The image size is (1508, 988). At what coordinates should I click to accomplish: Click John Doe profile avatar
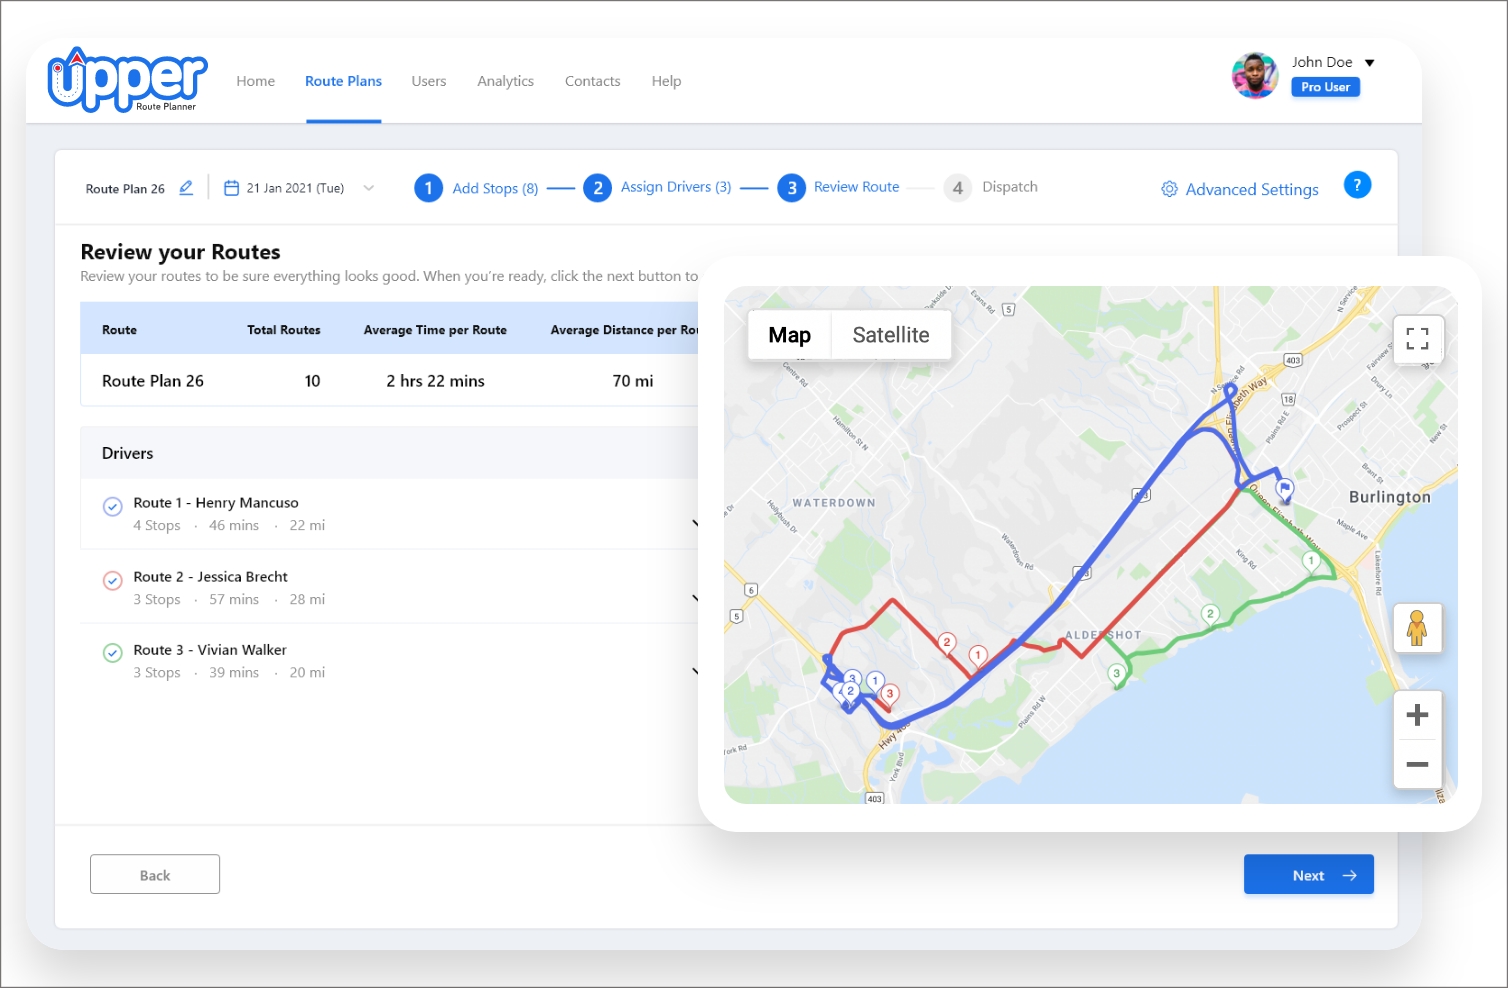pyautogui.click(x=1255, y=75)
